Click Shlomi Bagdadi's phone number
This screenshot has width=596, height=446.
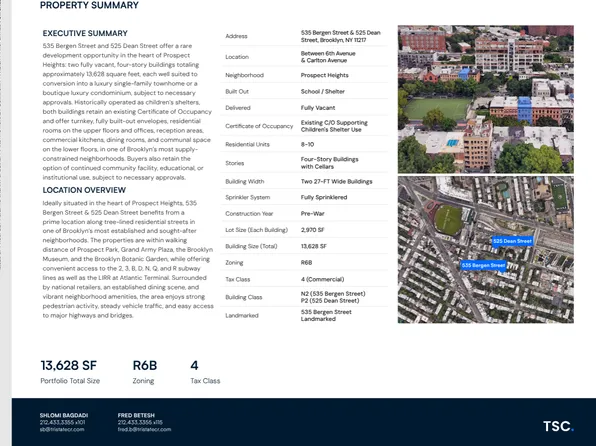click(62, 422)
